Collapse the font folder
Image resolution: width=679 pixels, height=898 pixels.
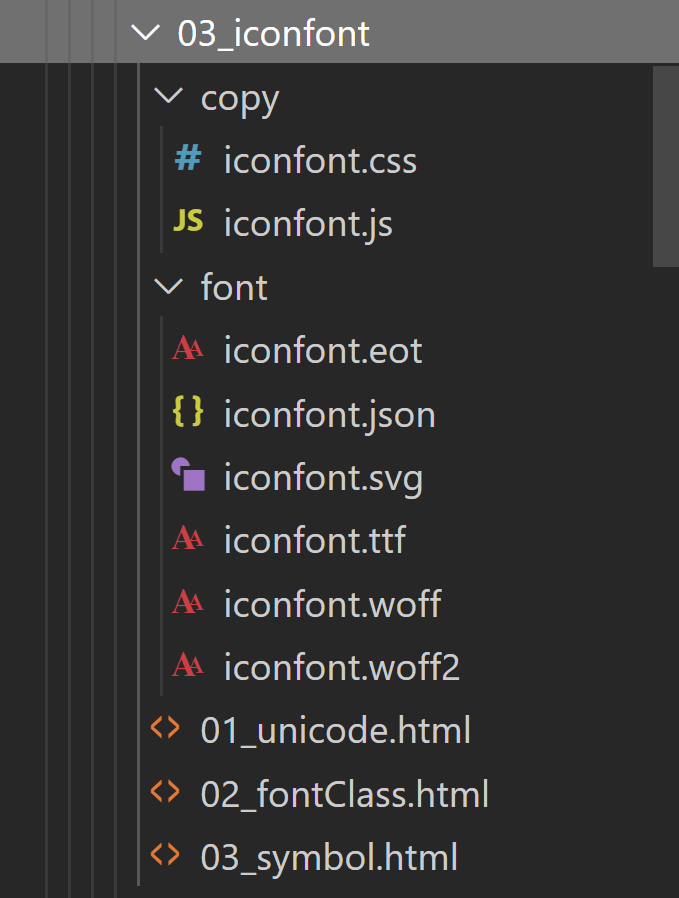coord(168,287)
